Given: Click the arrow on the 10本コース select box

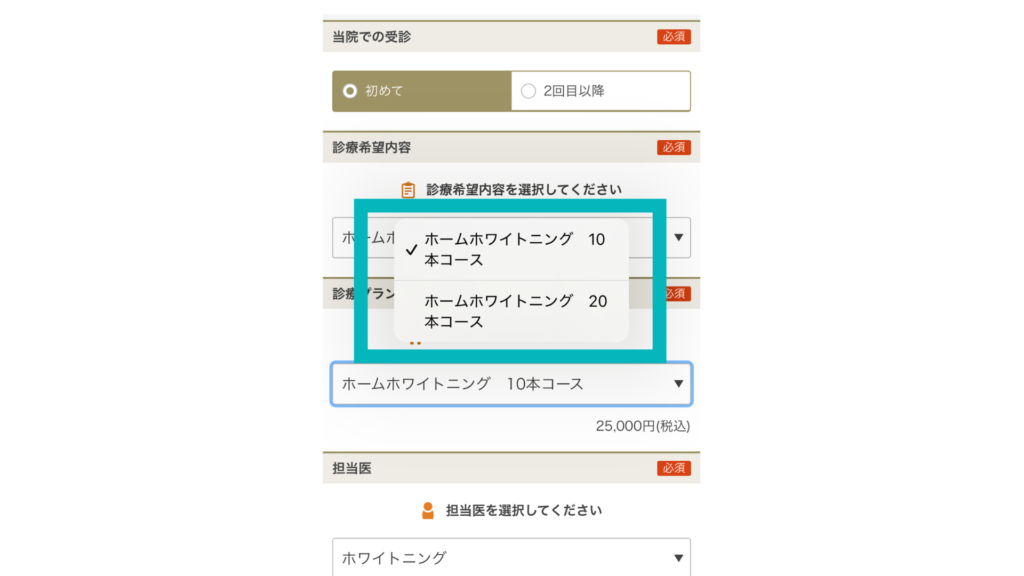Looking at the screenshot, I should pos(679,384).
